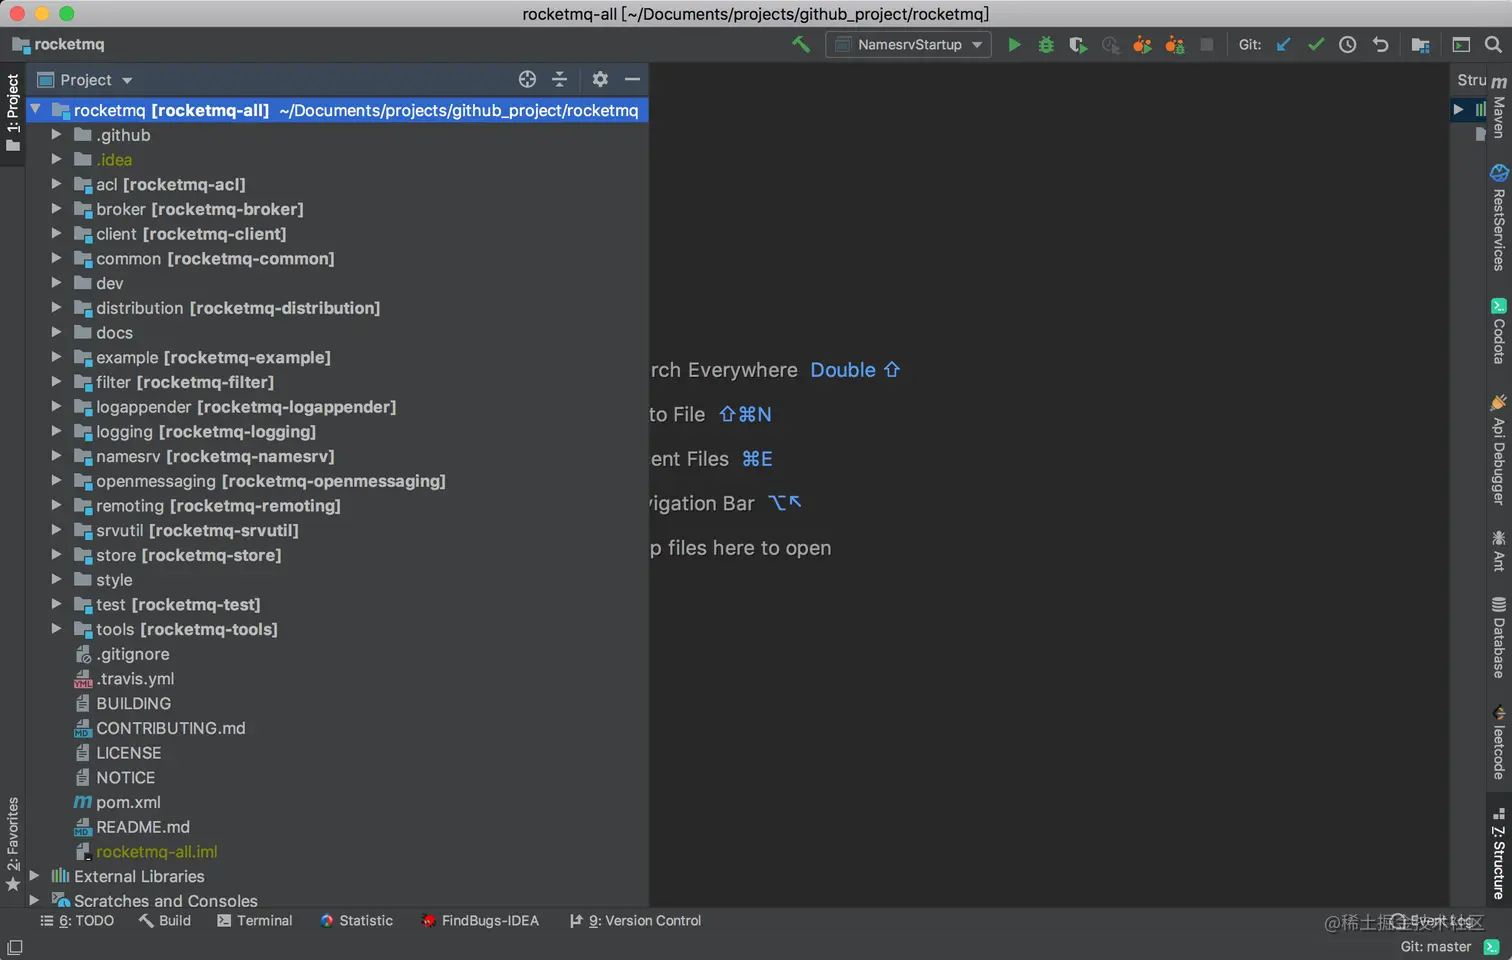Open the Project panel settings gear
1512x960 pixels.
(x=600, y=79)
